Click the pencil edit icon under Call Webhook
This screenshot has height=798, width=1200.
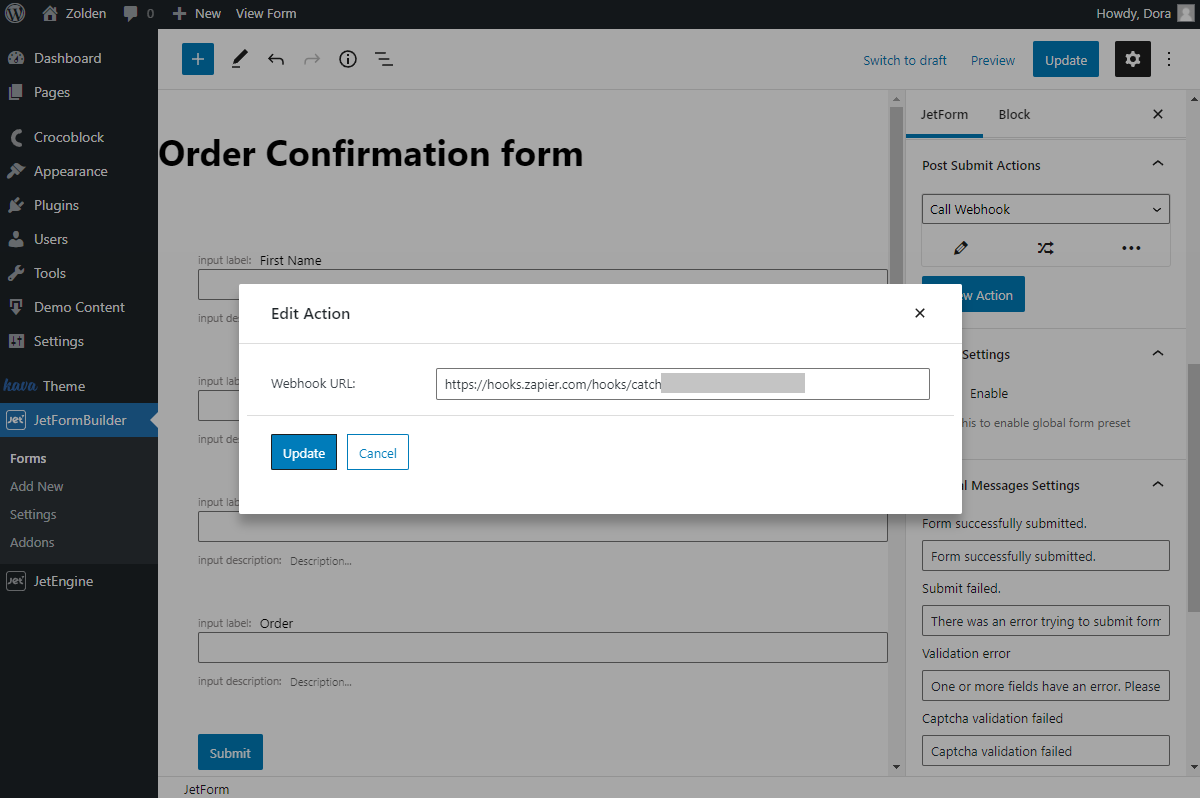(961, 248)
